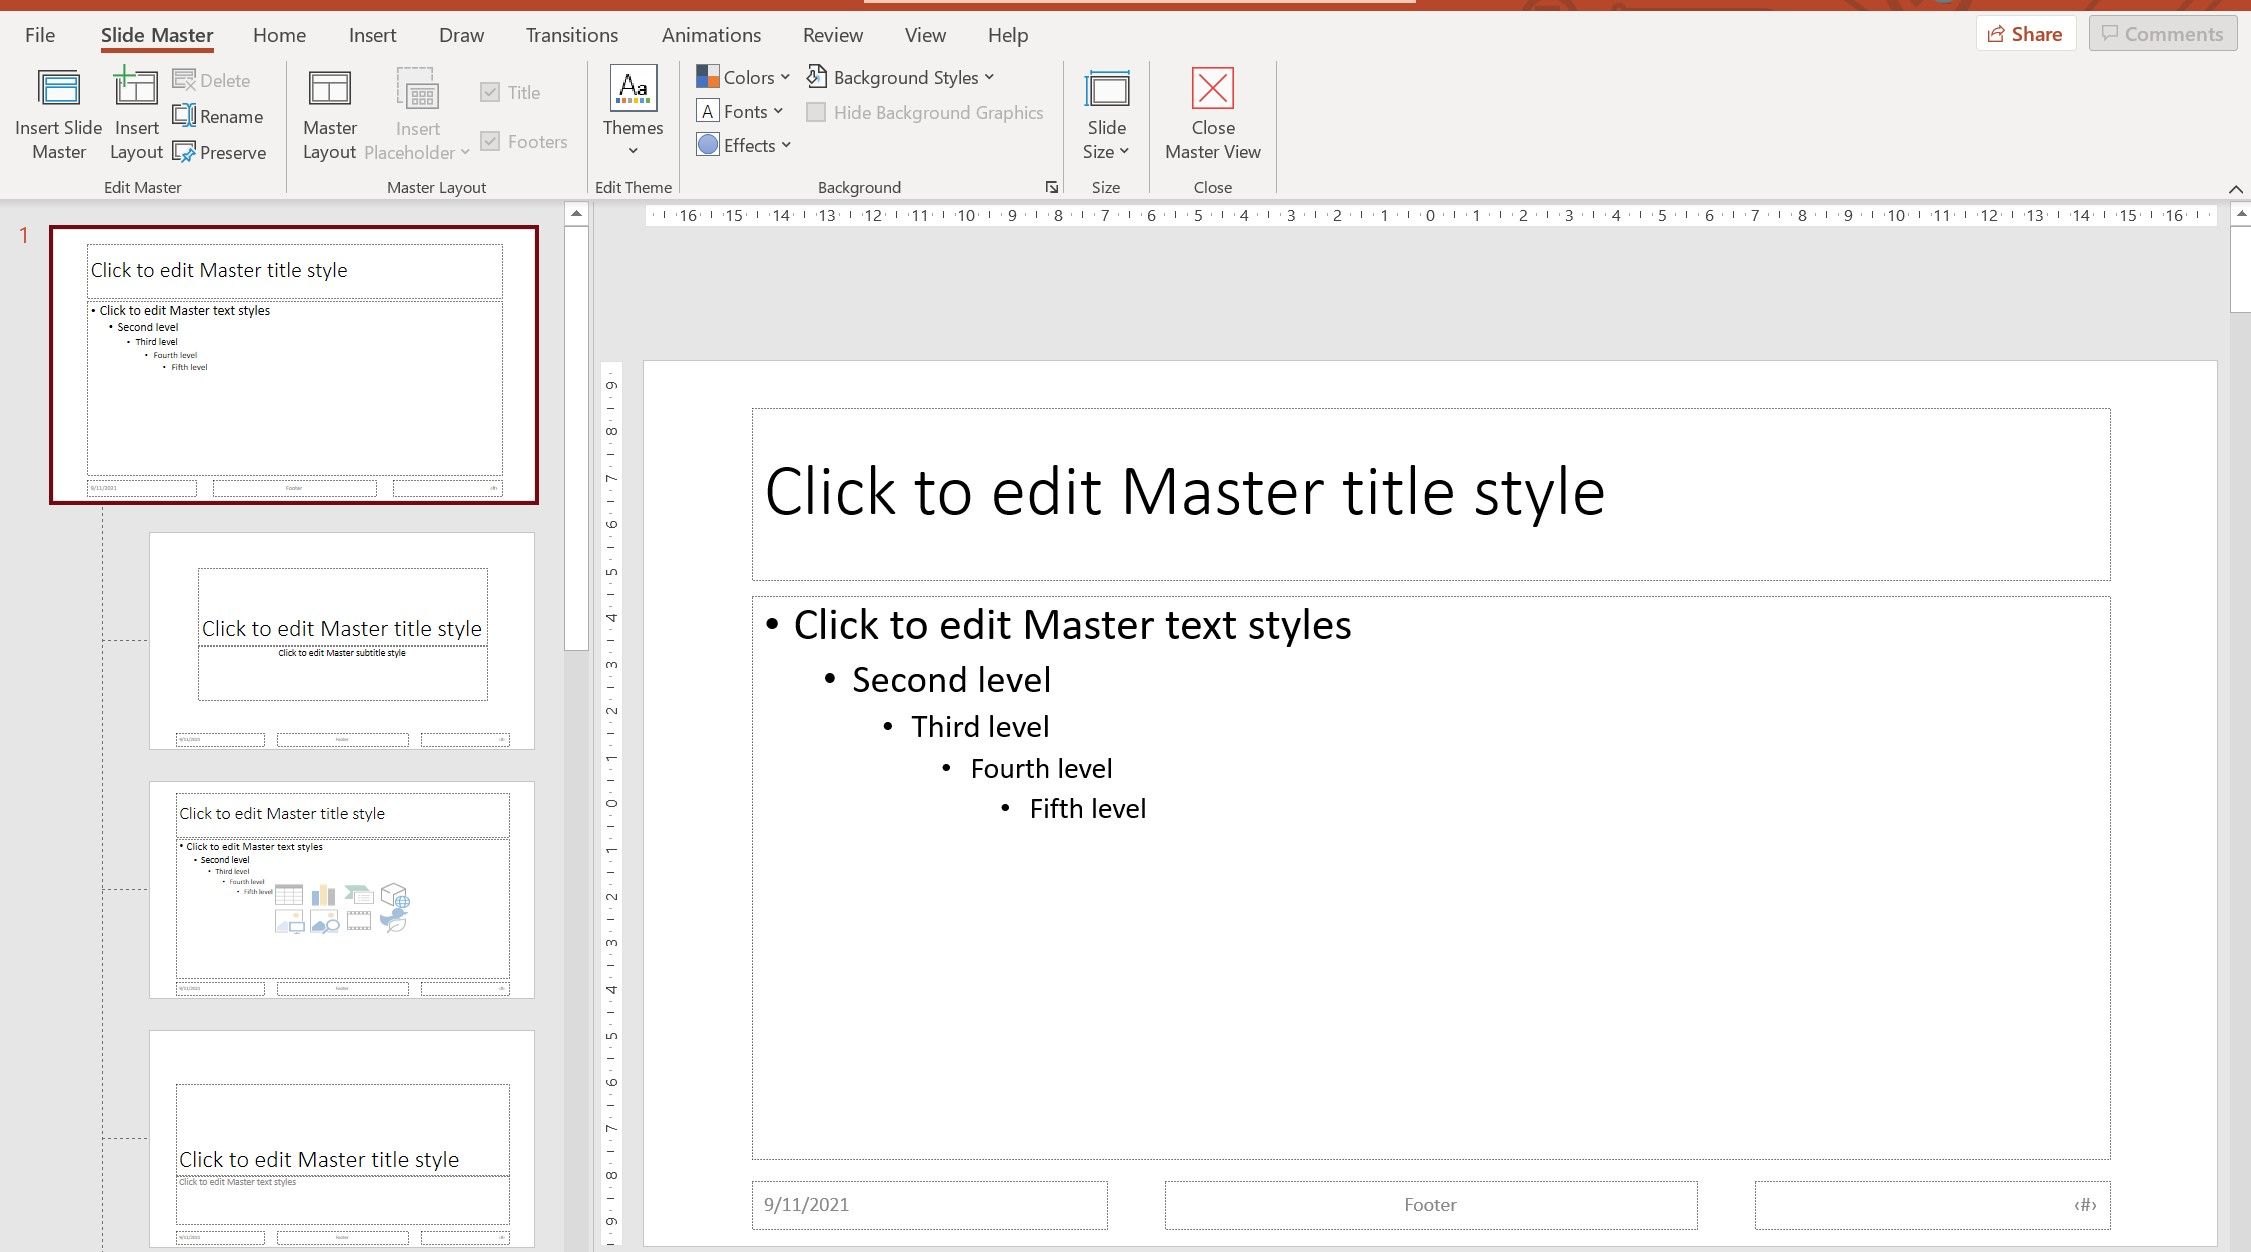Click the Preserve master button
This screenshot has height=1252, width=2251.
coord(220,151)
